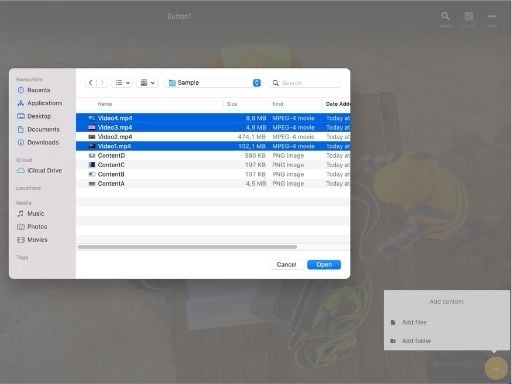This screenshot has width=512, height=384.
Task: Open the group-by options dropdown
Action: (147, 83)
